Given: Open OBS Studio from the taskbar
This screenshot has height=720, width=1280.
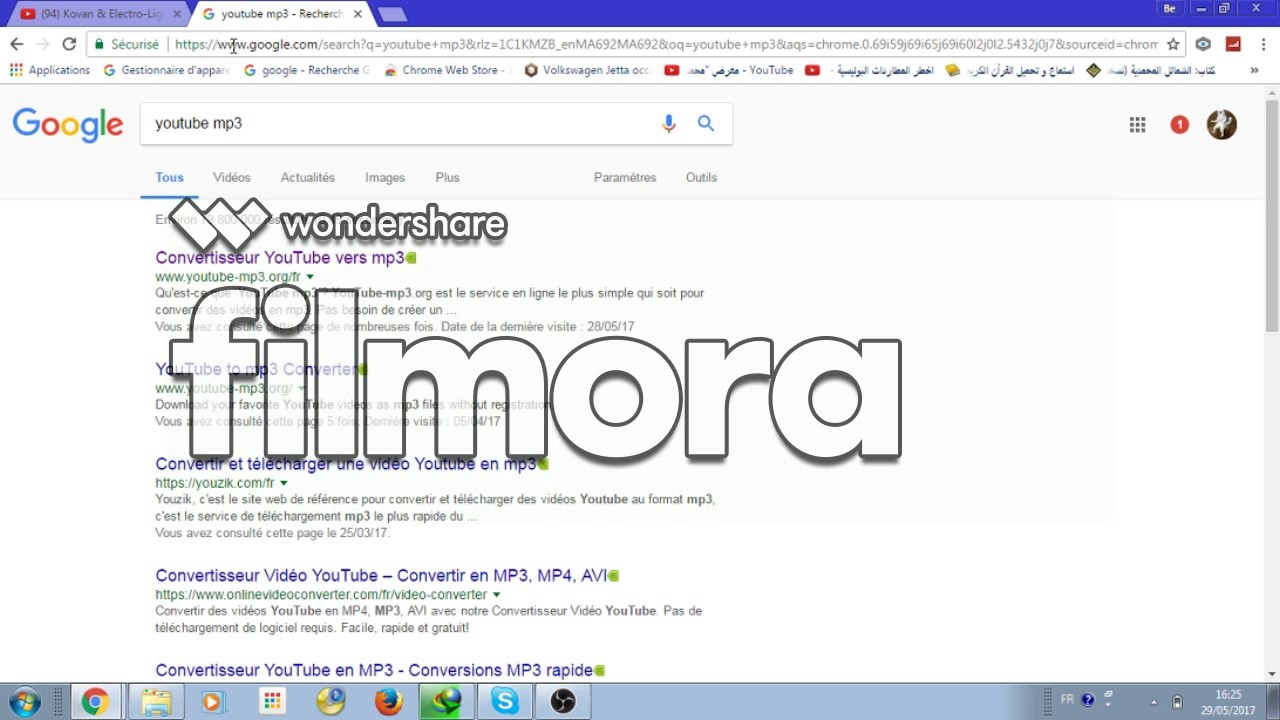Looking at the screenshot, I should (x=563, y=702).
